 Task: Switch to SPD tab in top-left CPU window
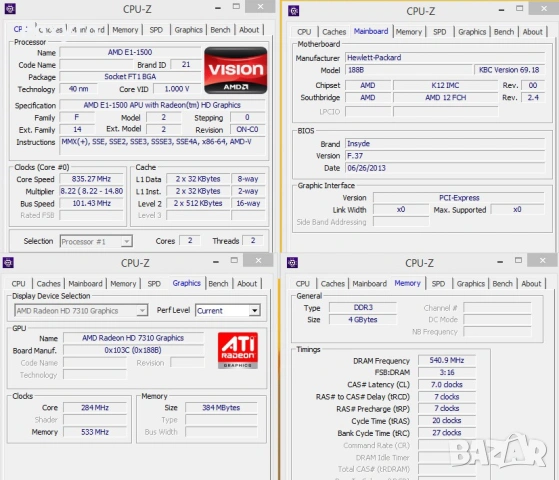[x=156, y=30]
